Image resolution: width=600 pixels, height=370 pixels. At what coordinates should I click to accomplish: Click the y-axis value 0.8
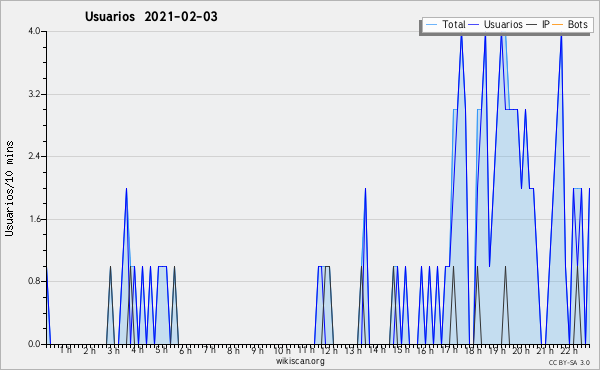[34, 282]
